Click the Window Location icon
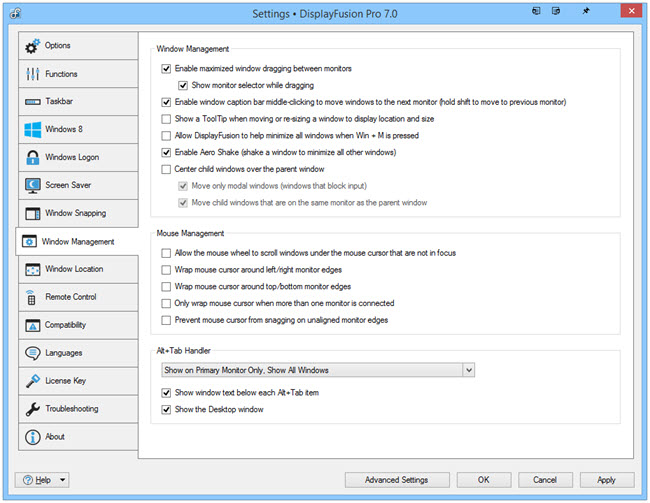650x503 pixels. [32, 269]
